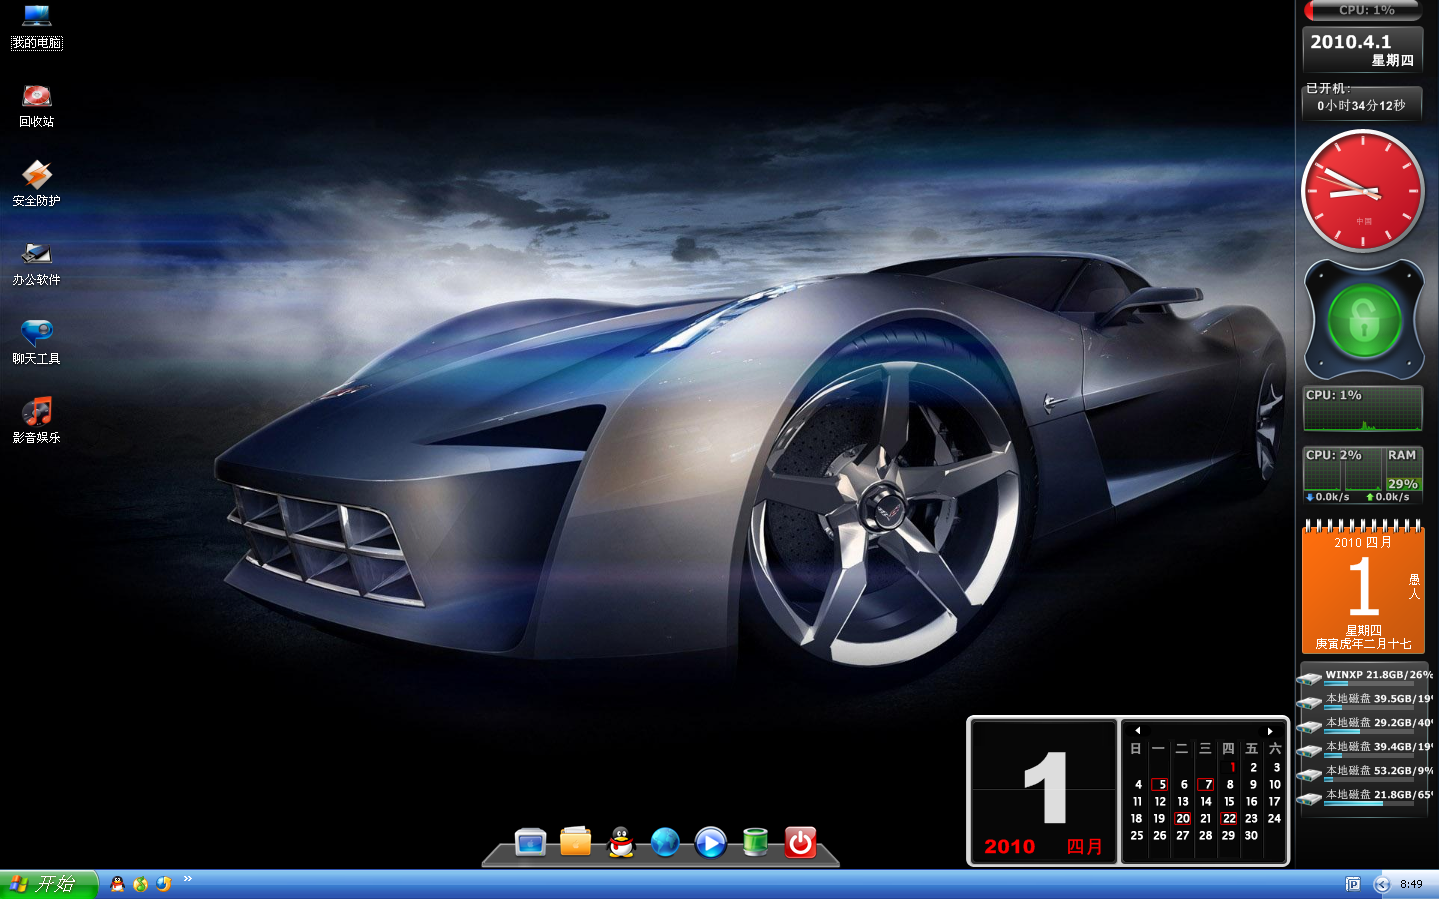1439x899 pixels.
Task: Click the QQ penguin in quick launch bar
Action: point(117,884)
